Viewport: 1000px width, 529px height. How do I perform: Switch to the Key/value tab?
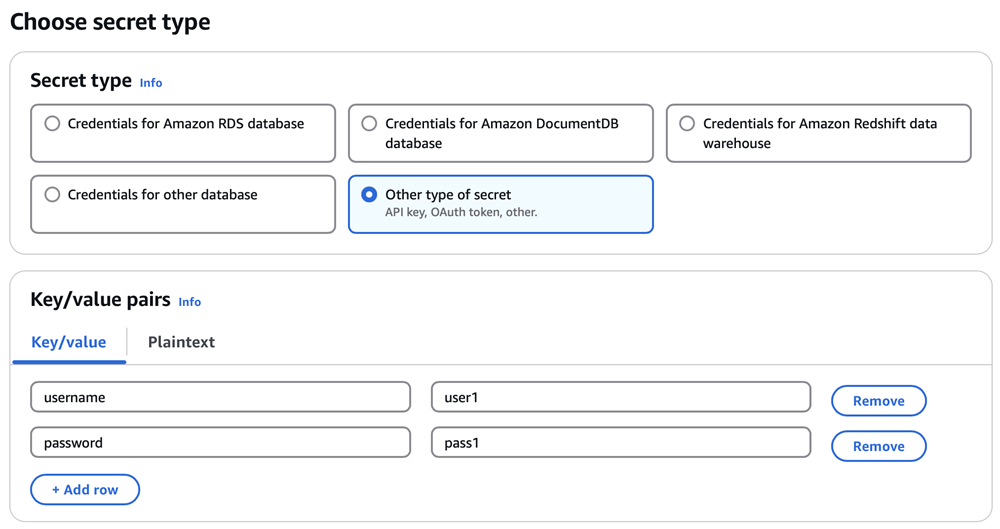(x=69, y=342)
